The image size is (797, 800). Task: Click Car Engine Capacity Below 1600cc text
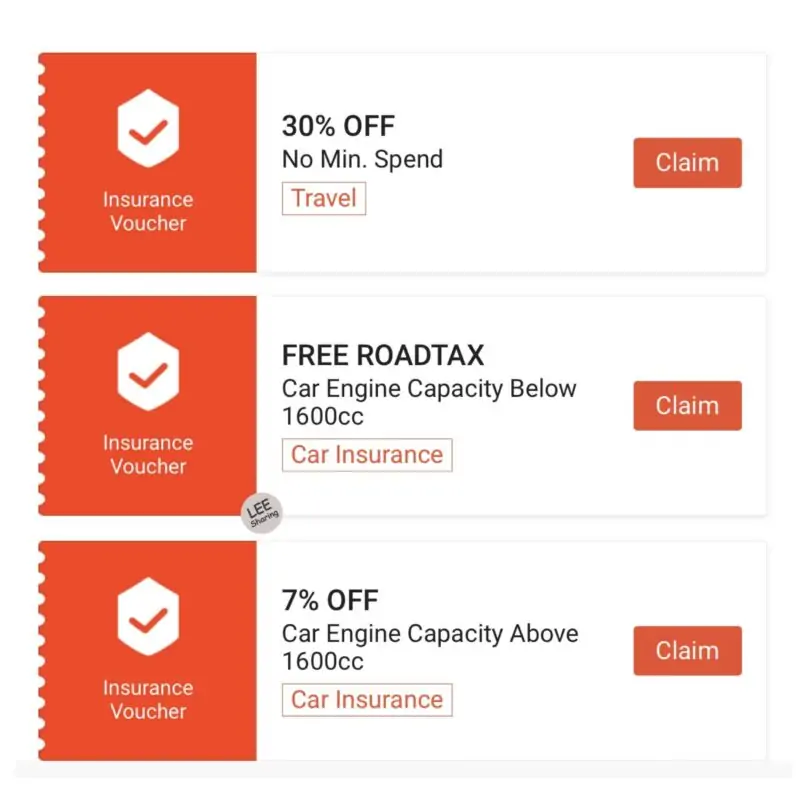coord(429,403)
